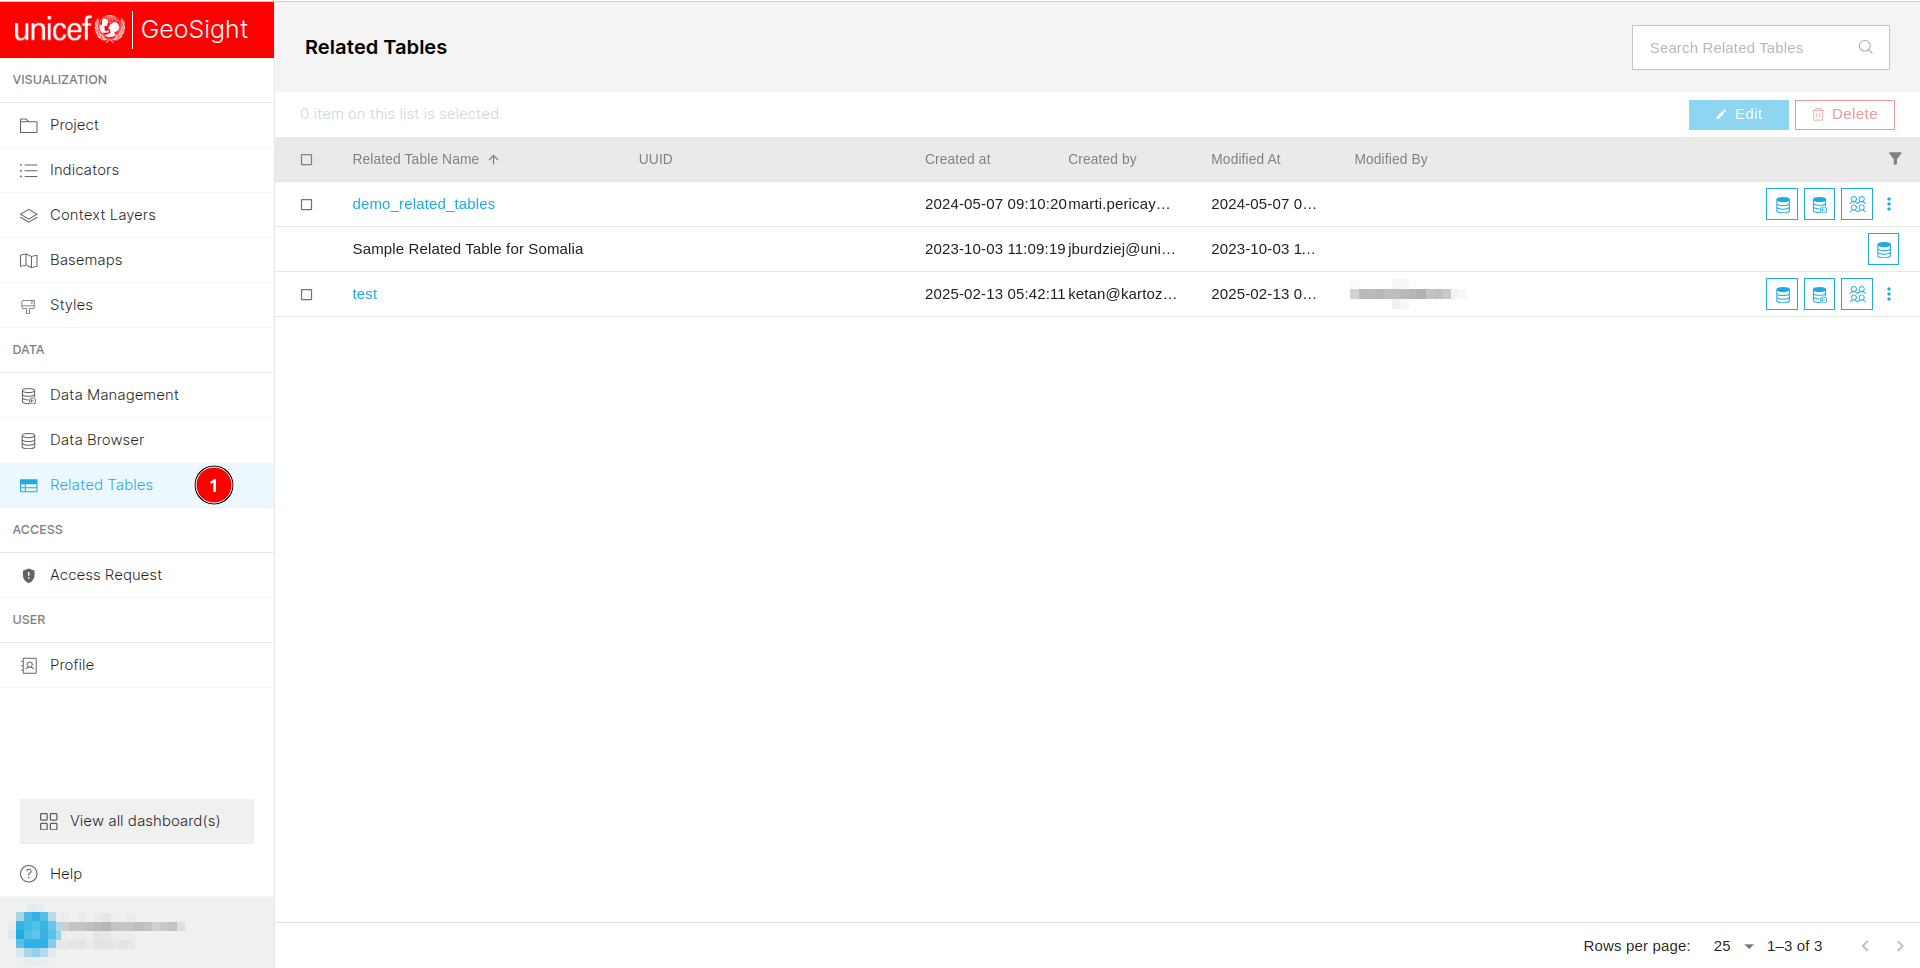Sort by Created by column header
This screenshot has height=968, width=1920.
(1102, 159)
